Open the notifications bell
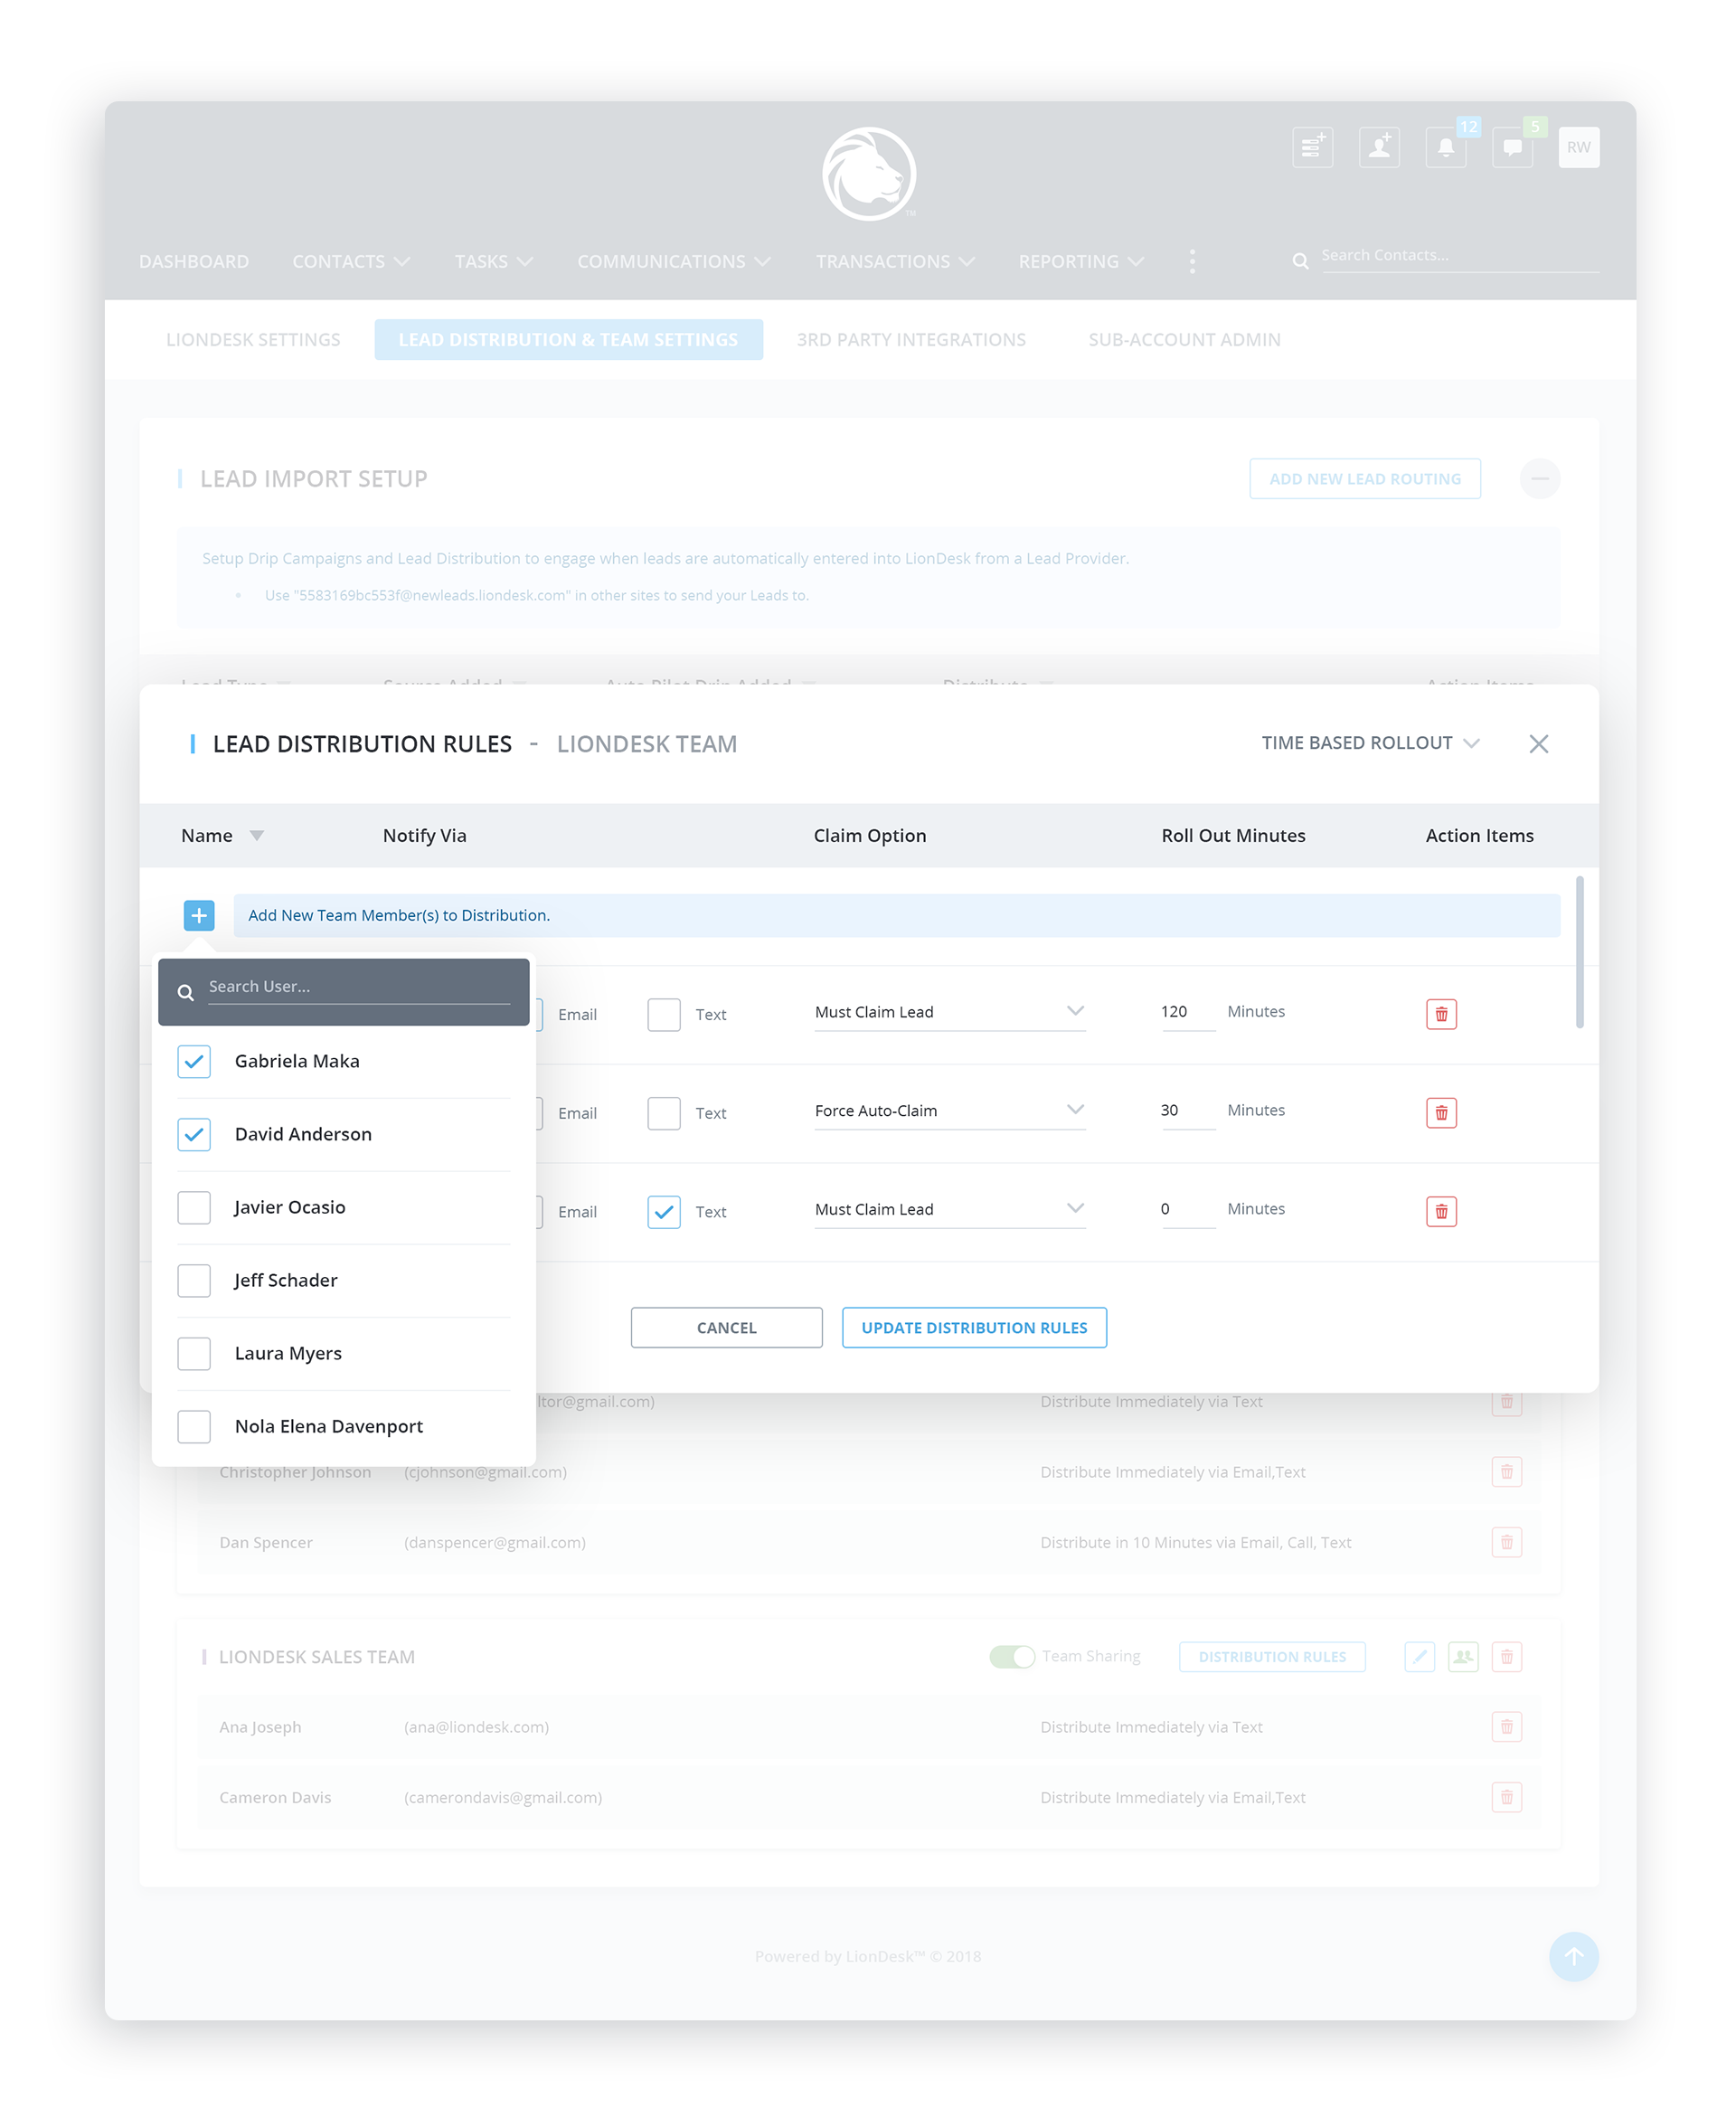 (x=1445, y=147)
